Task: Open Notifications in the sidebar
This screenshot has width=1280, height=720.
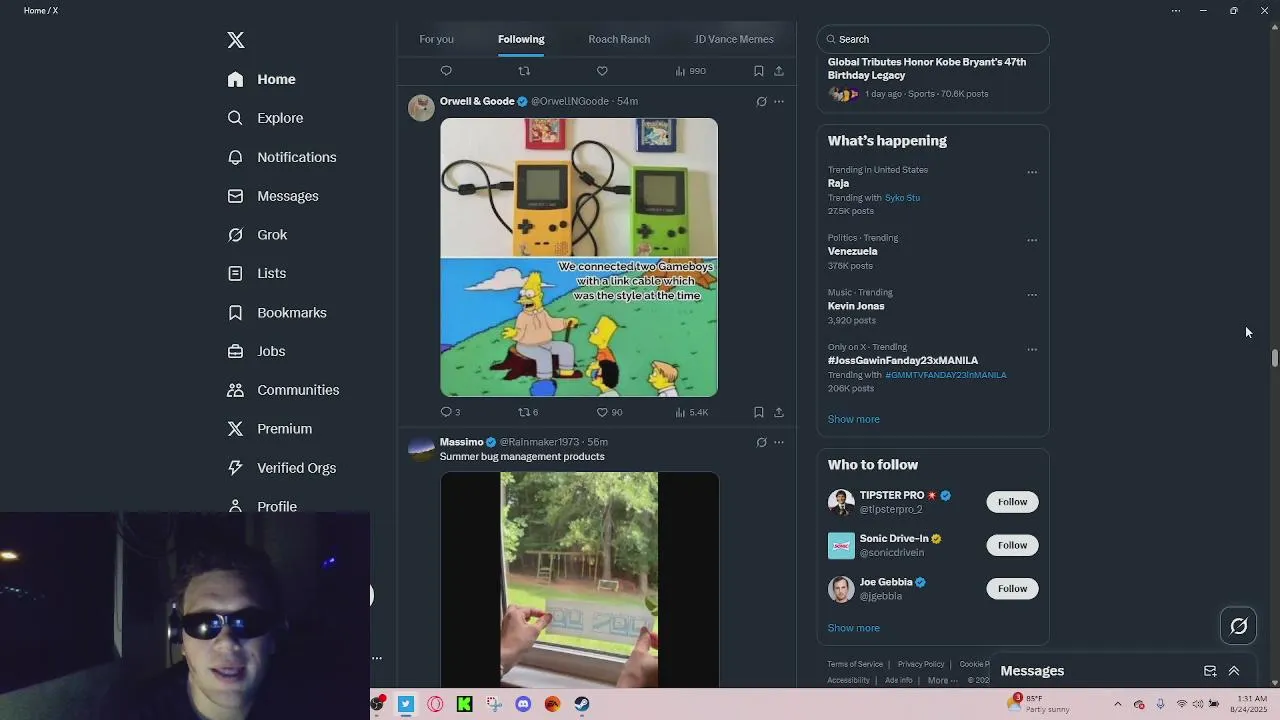Action: coord(281,157)
